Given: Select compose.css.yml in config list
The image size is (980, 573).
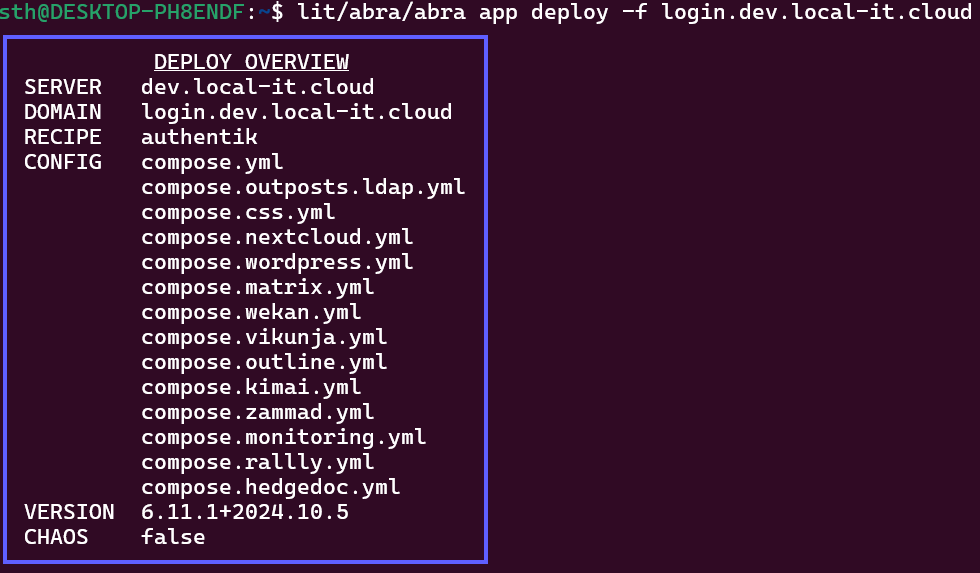Looking at the screenshot, I should (x=238, y=212).
